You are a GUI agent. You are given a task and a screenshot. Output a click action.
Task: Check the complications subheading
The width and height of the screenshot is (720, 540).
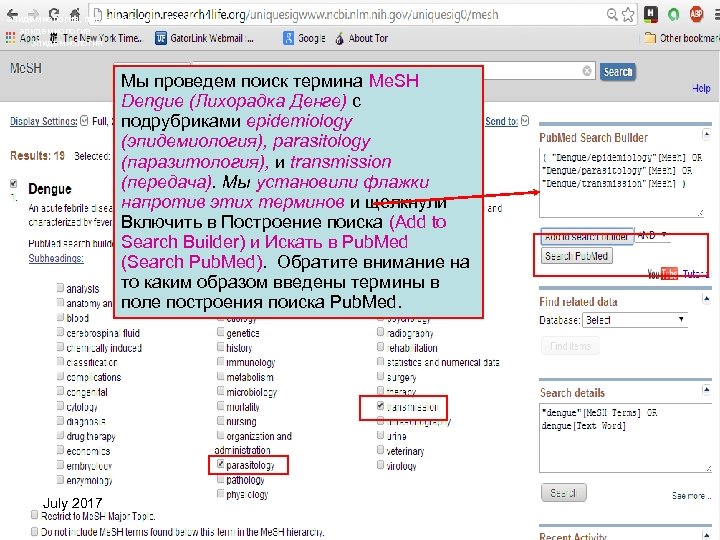pyautogui.click(x=60, y=376)
